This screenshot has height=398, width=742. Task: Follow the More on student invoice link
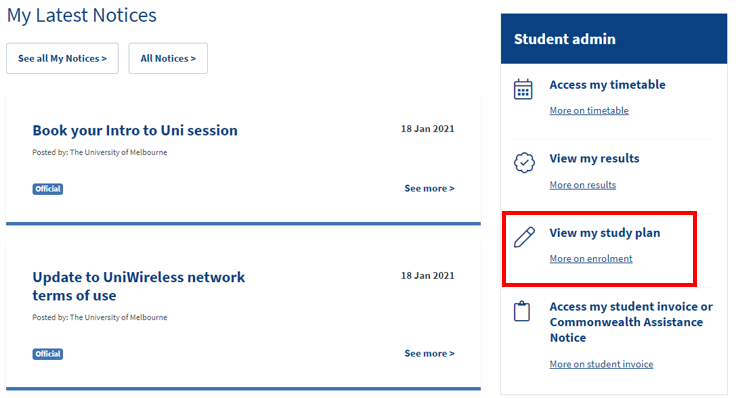click(601, 364)
